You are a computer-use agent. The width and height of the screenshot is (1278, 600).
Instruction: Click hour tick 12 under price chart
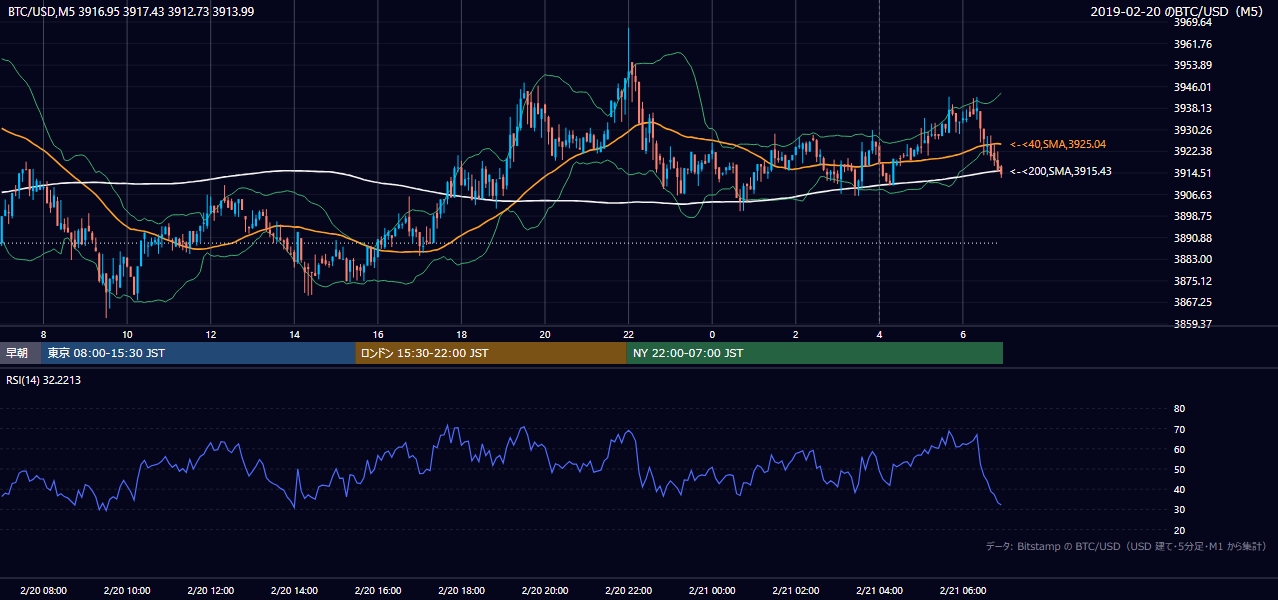[x=210, y=334]
